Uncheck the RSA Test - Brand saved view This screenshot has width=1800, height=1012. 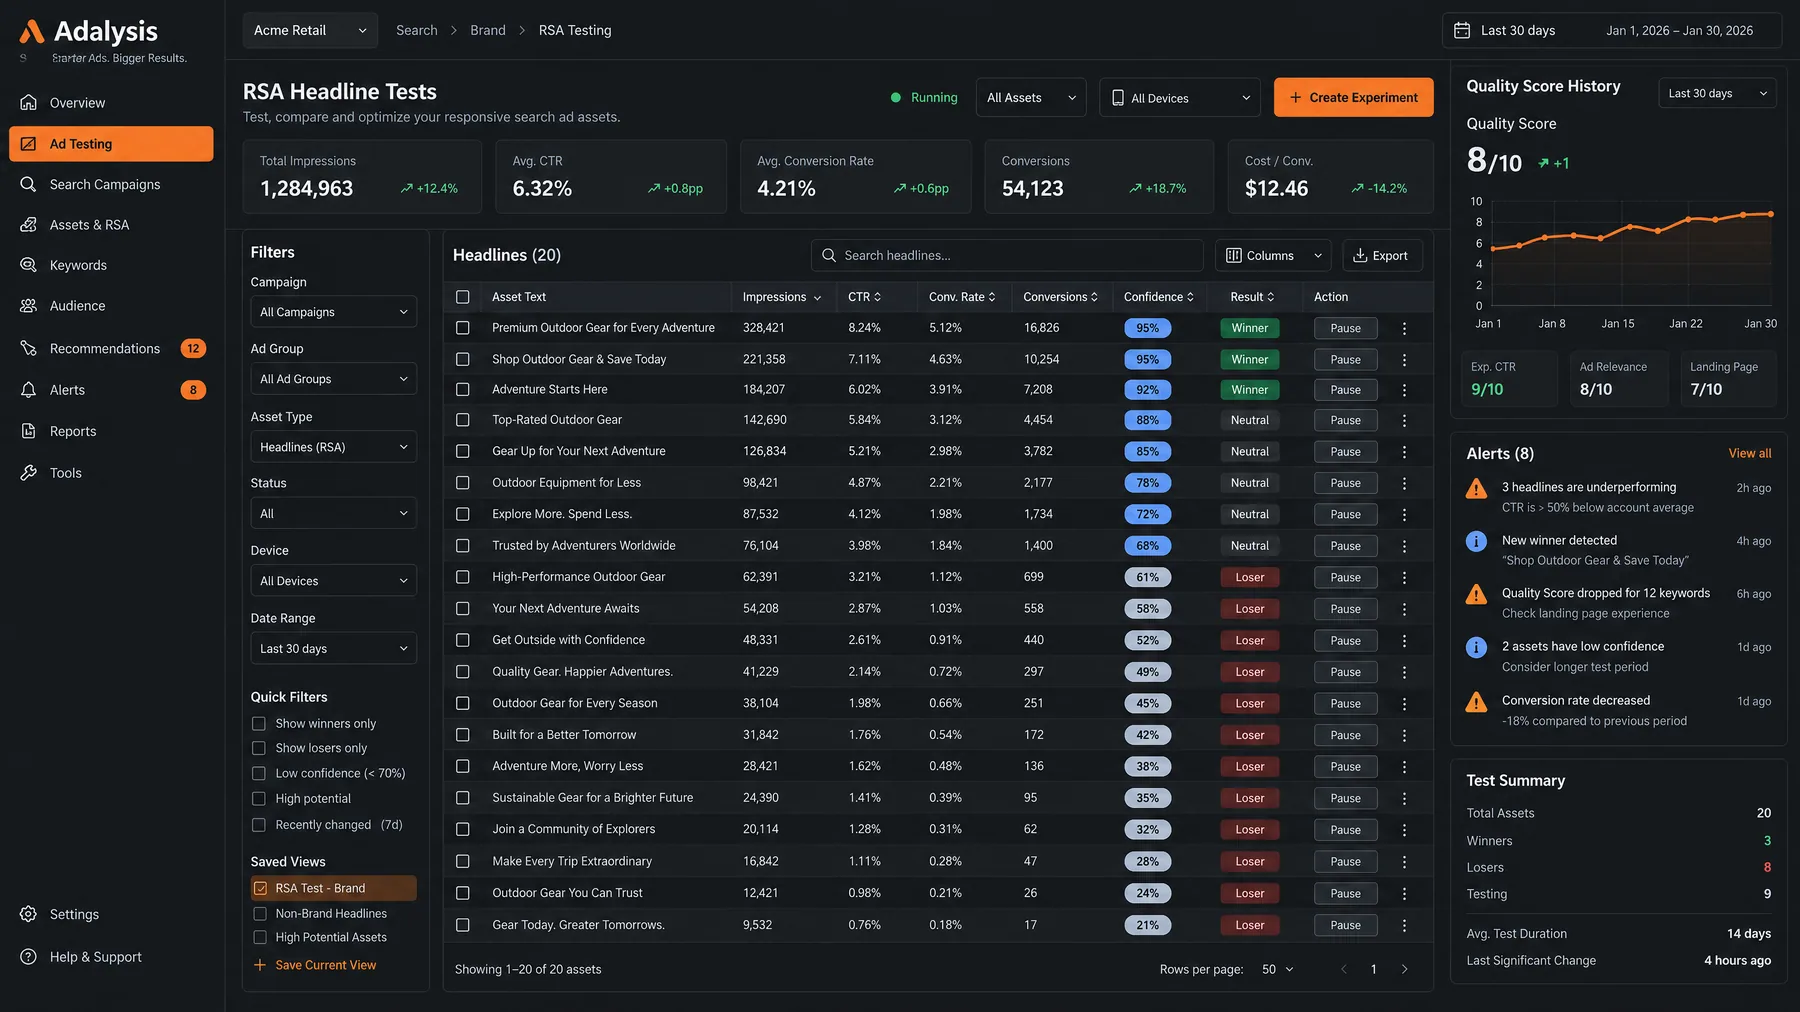pyautogui.click(x=260, y=888)
